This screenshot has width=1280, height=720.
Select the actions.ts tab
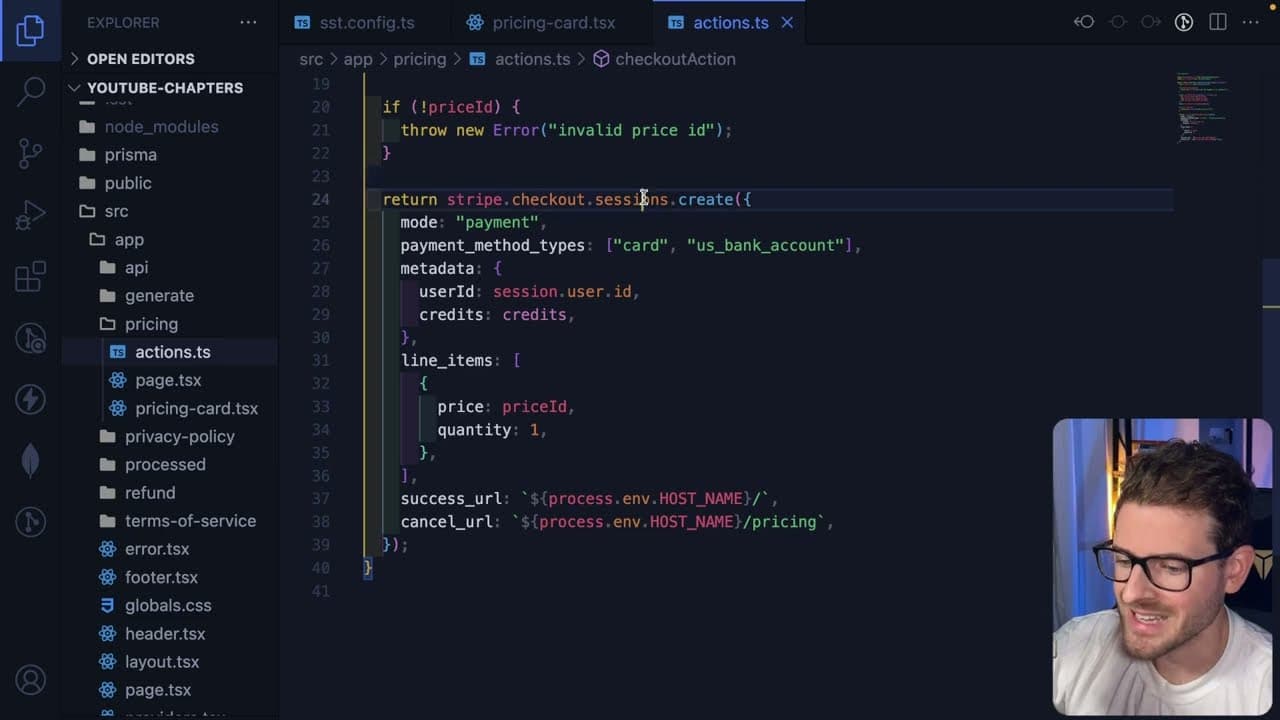(x=729, y=22)
